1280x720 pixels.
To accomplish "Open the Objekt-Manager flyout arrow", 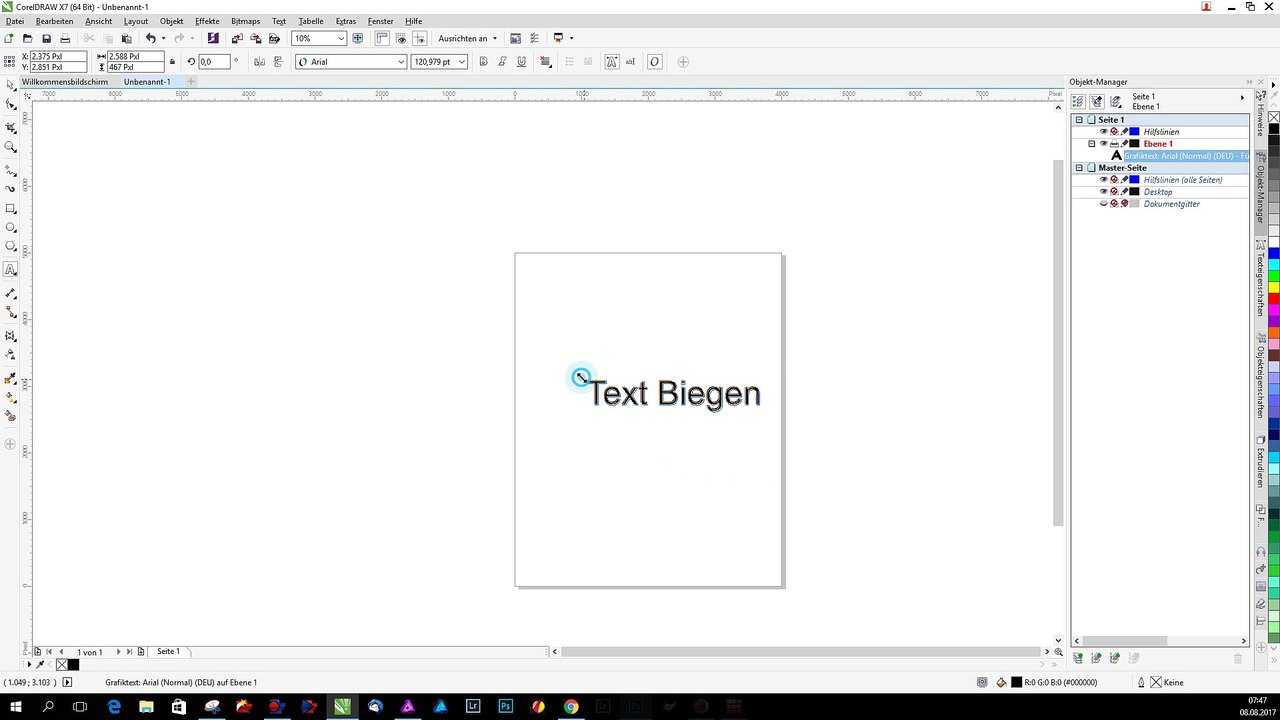I will tap(1242, 97).
